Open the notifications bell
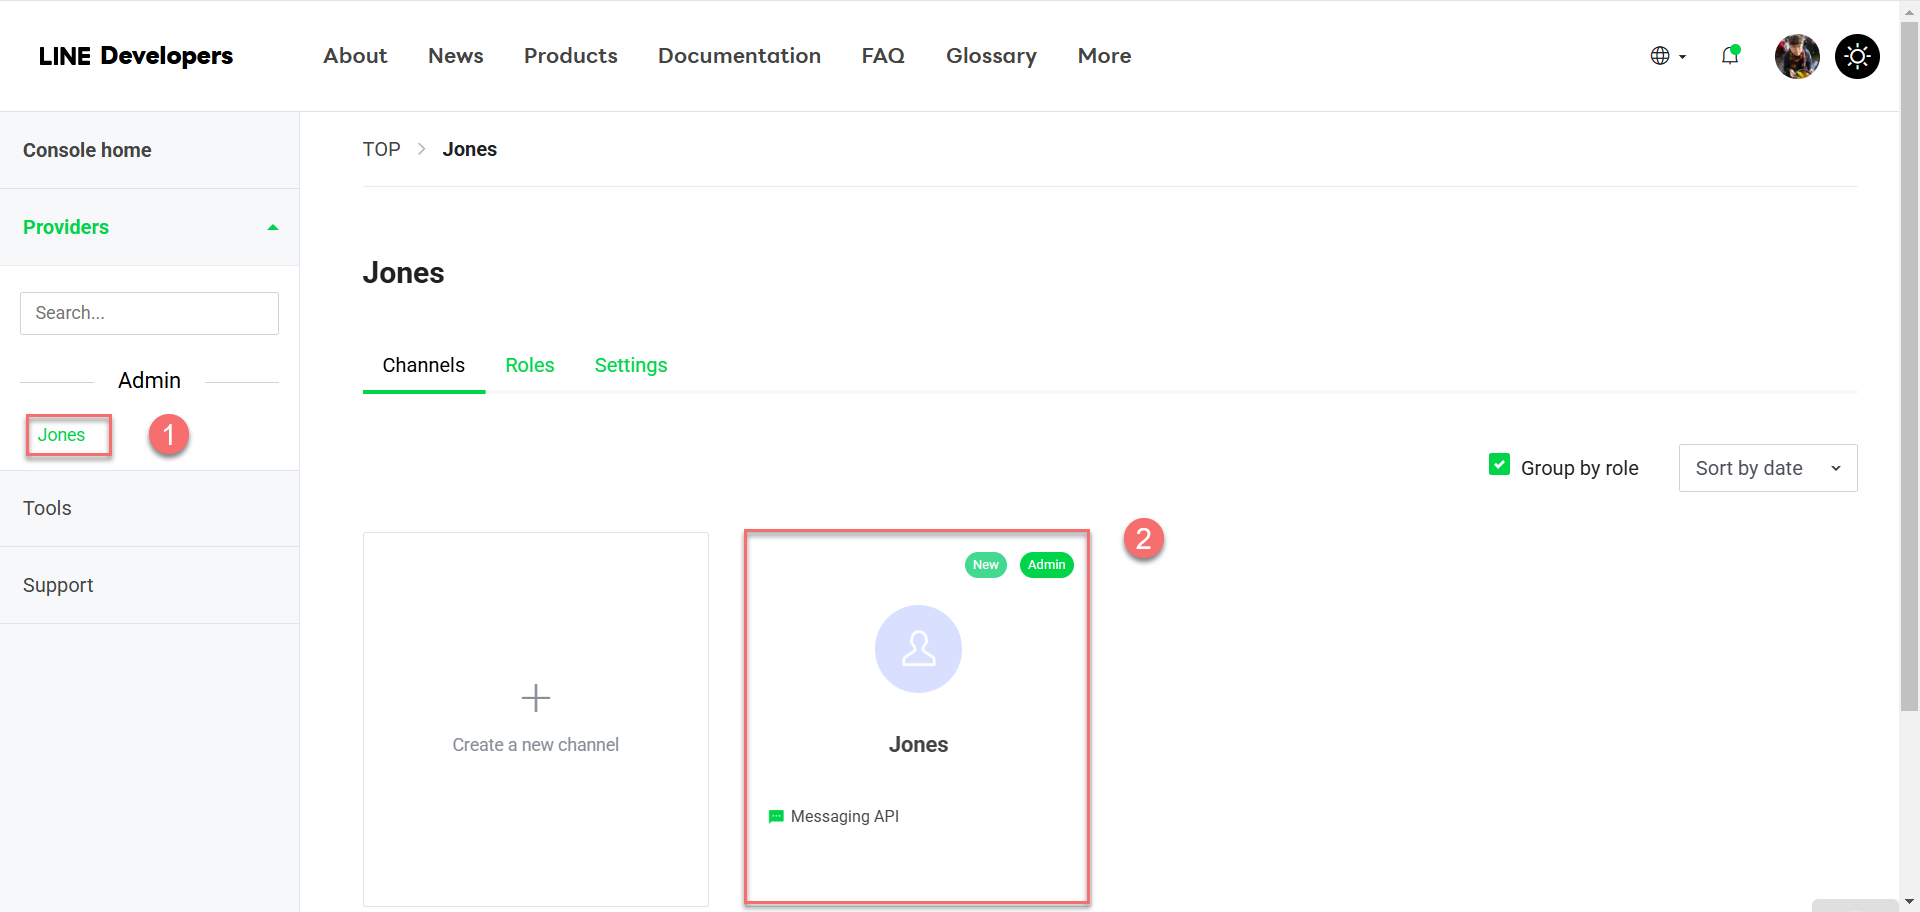Image resolution: width=1920 pixels, height=912 pixels. [x=1730, y=56]
